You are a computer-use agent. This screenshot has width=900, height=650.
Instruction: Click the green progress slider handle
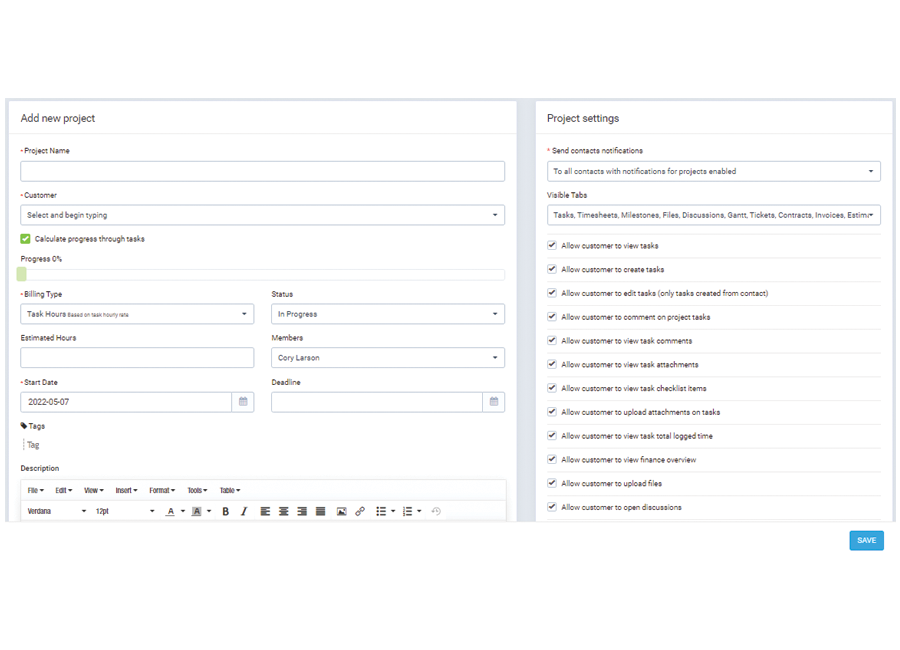[22, 274]
